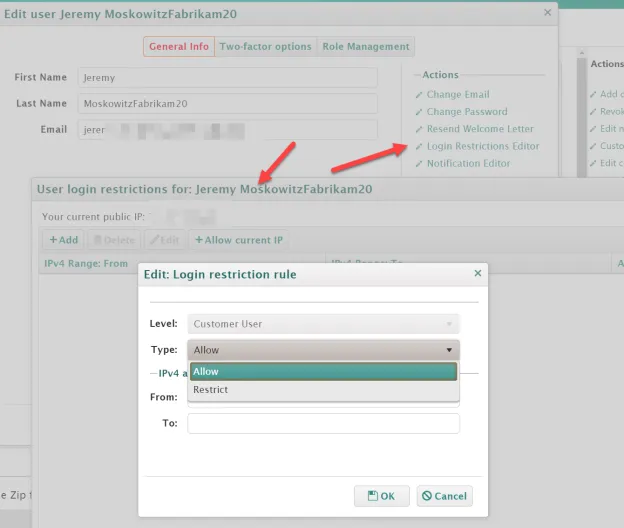Choose Restrict from the Type dropdown list
The width and height of the screenshot is (624, 528).
tap(323, 390)
